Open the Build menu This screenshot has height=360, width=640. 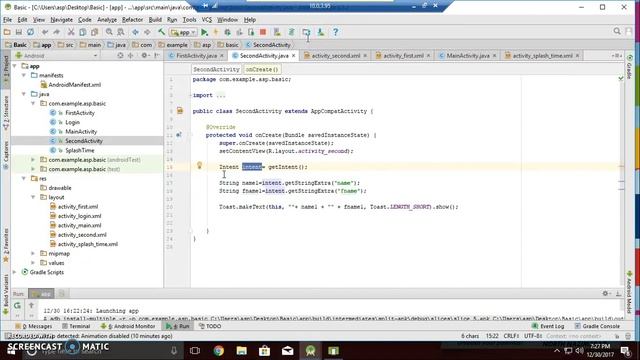155,20
